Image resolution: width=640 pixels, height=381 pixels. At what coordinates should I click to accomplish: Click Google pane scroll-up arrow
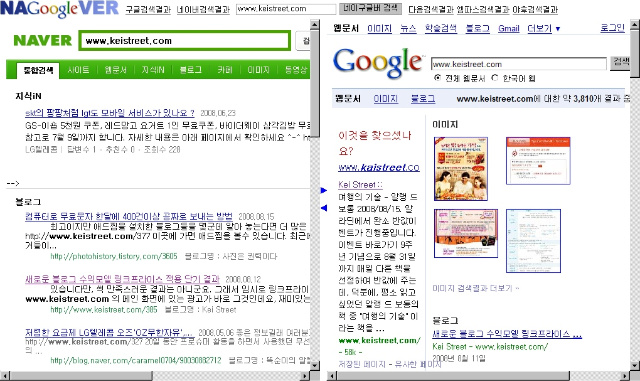coord(635,25)
